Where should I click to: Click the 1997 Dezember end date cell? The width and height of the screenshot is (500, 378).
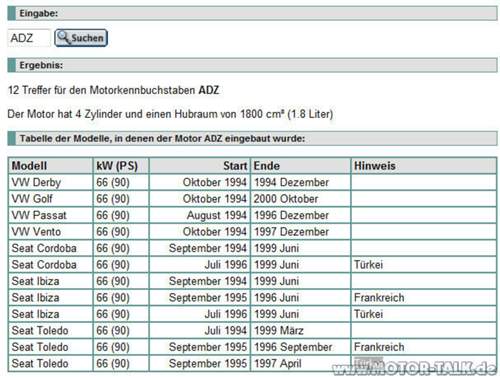301,232
